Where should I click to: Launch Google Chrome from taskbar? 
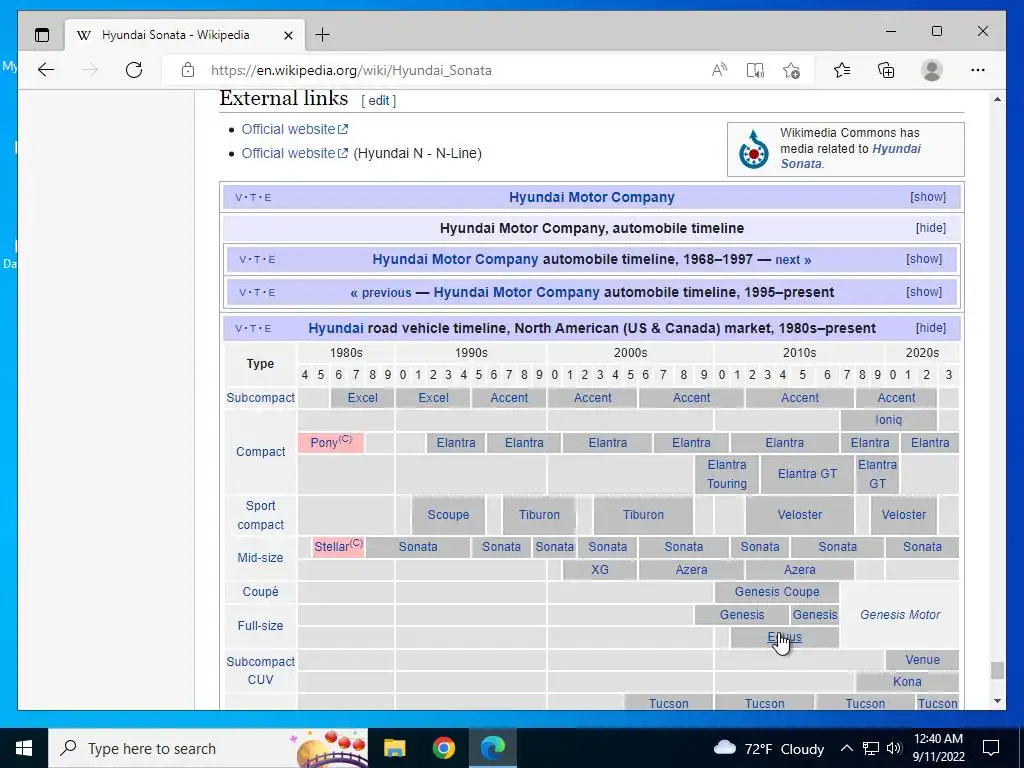coord(443,748)
